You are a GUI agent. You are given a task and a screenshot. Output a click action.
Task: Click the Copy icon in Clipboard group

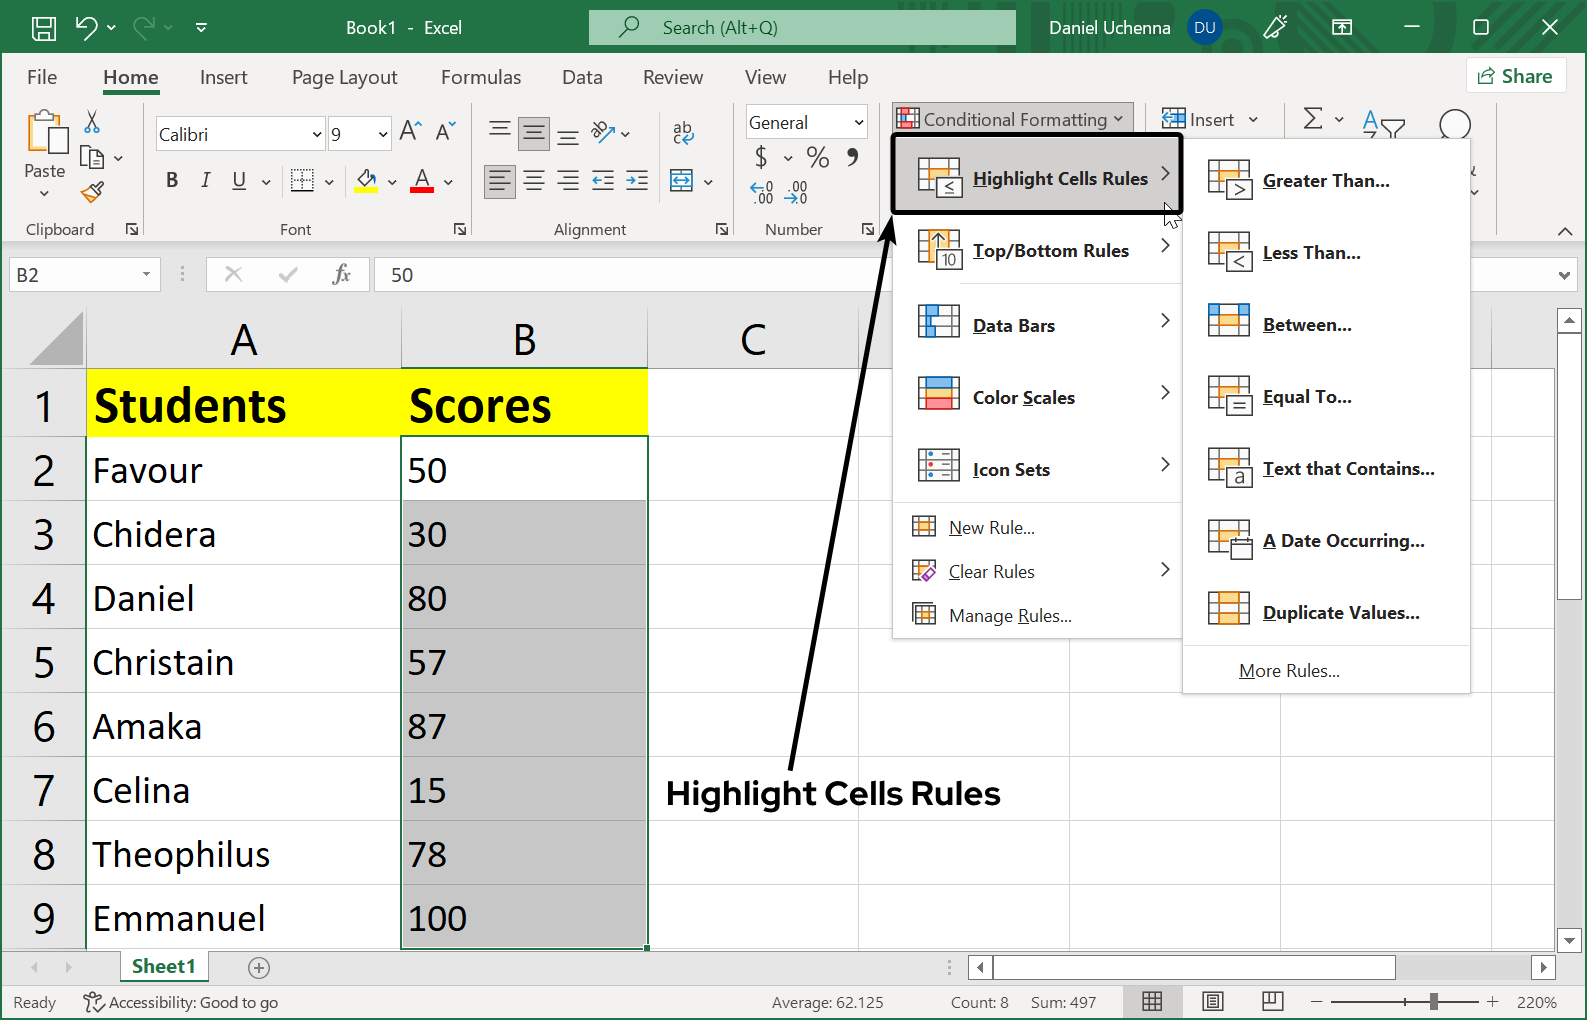pyautogui.click(x=92, y=158)
